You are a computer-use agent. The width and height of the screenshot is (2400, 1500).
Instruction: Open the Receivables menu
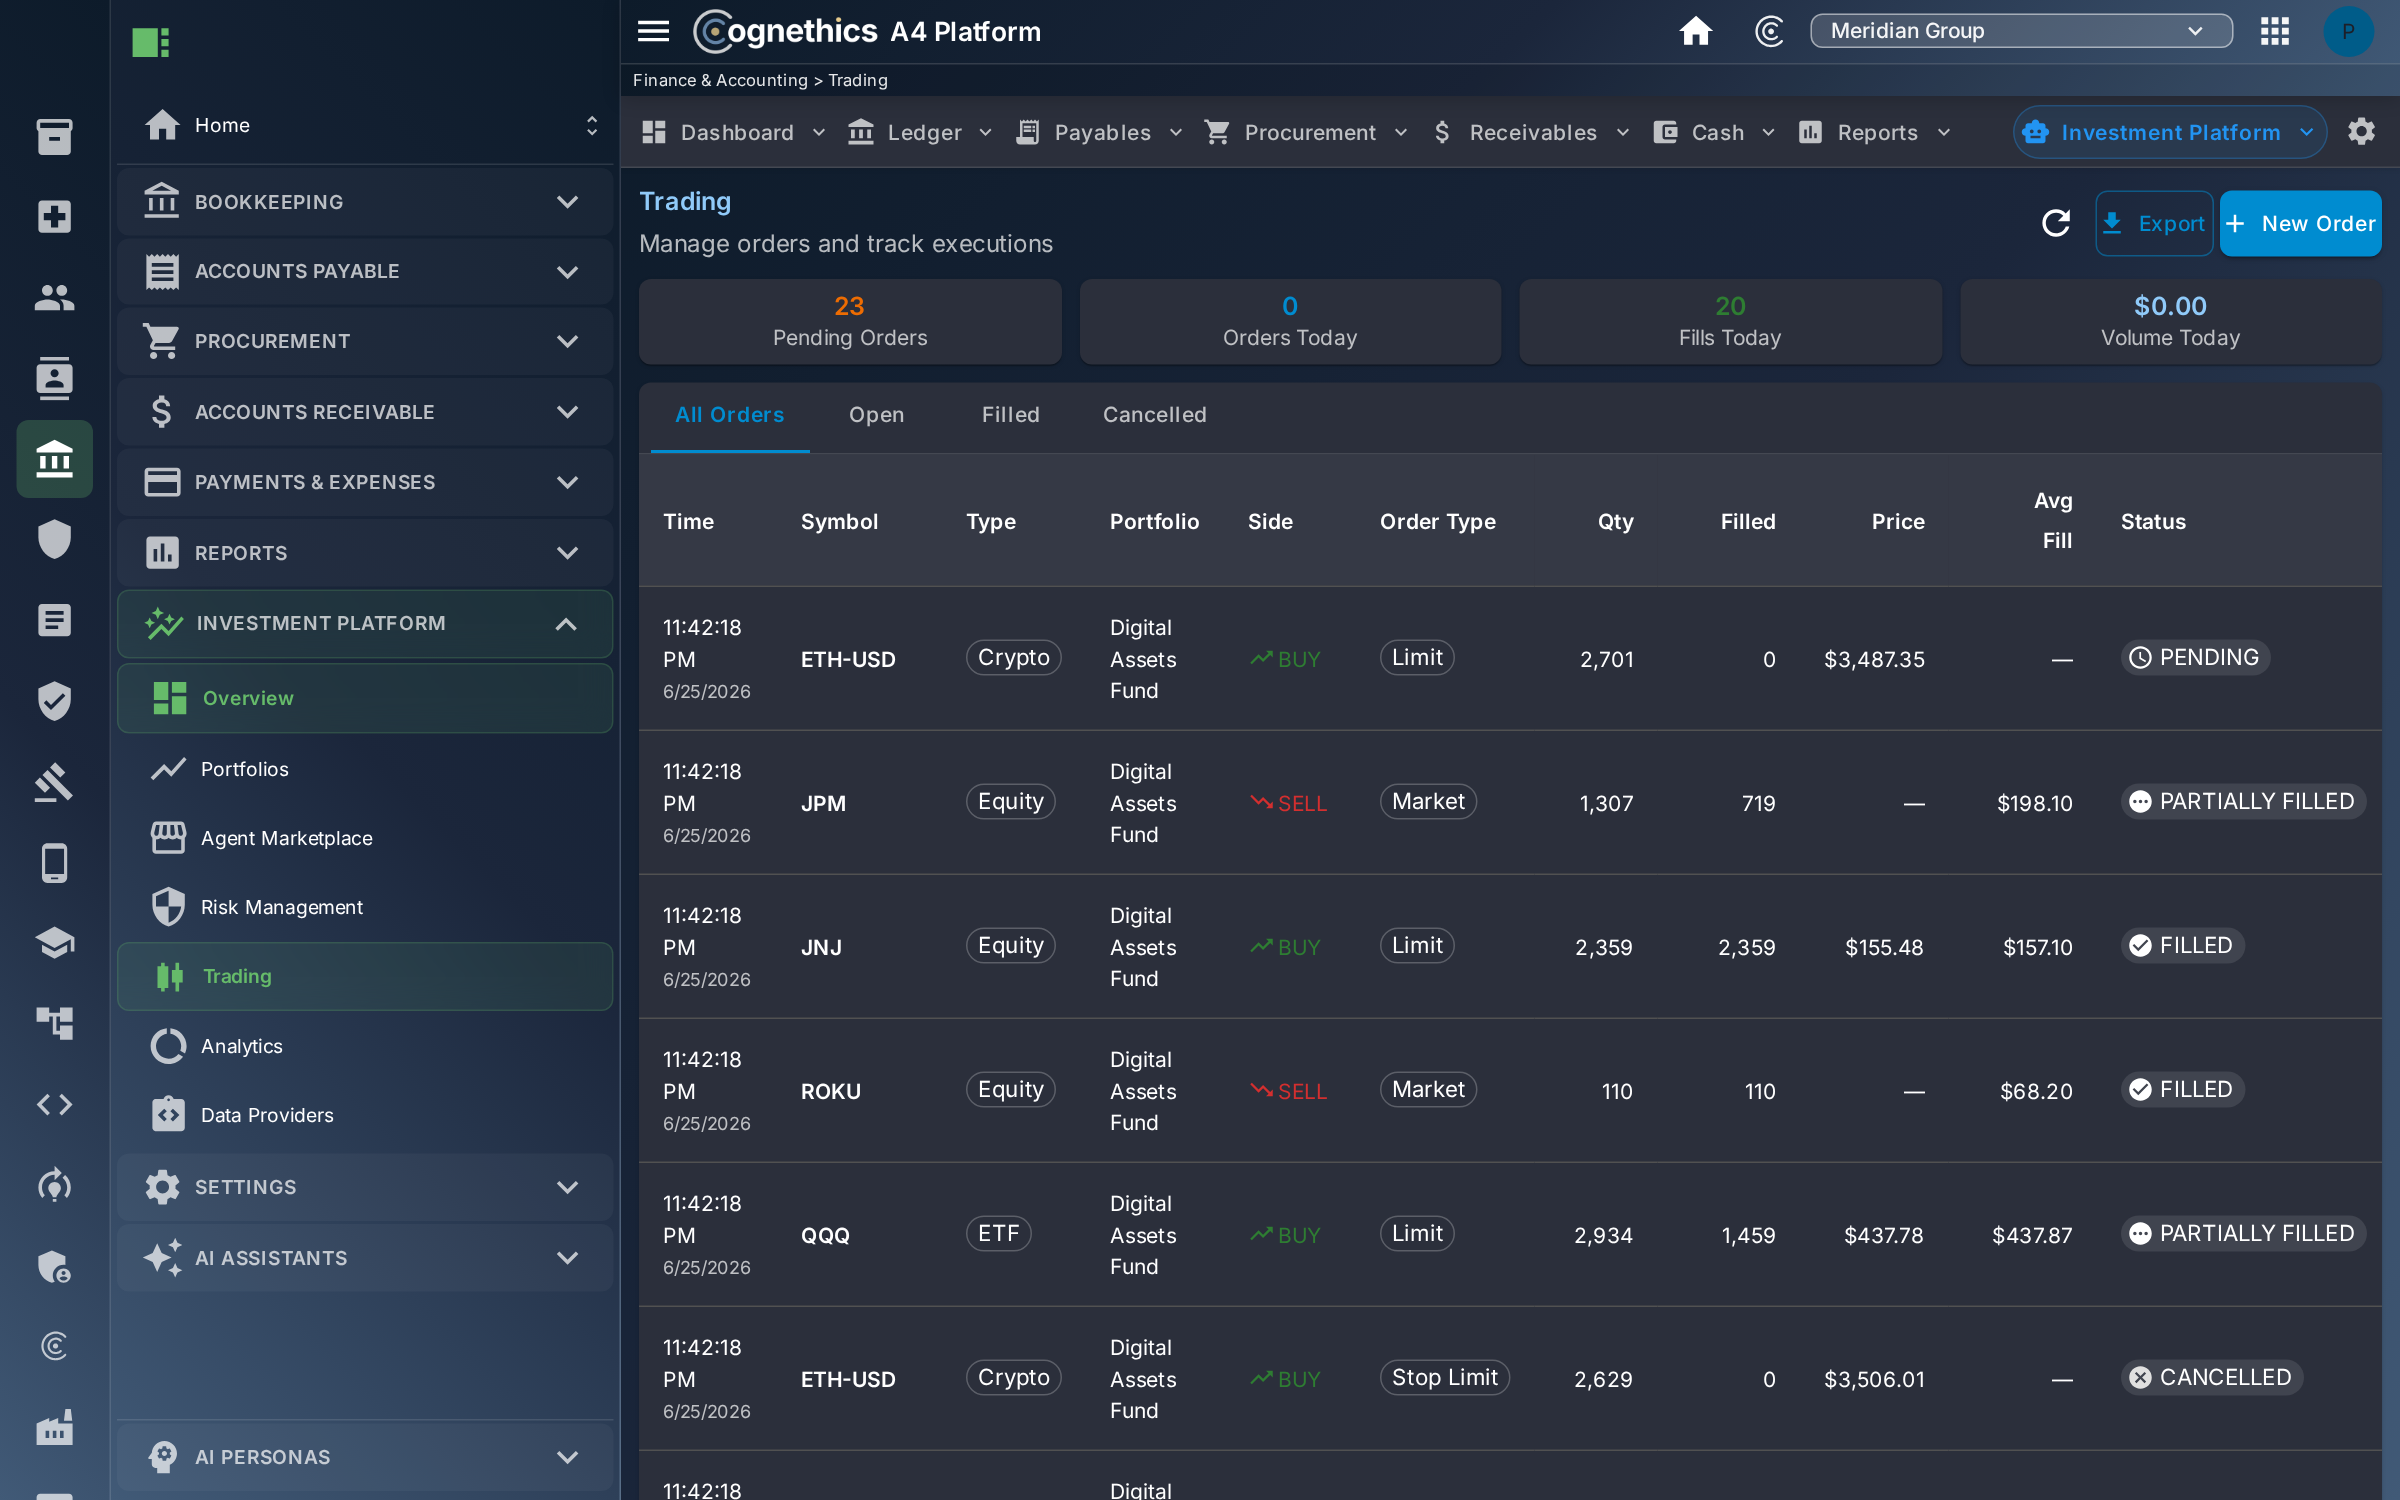pyautogui.click(x=1531, y=132)
